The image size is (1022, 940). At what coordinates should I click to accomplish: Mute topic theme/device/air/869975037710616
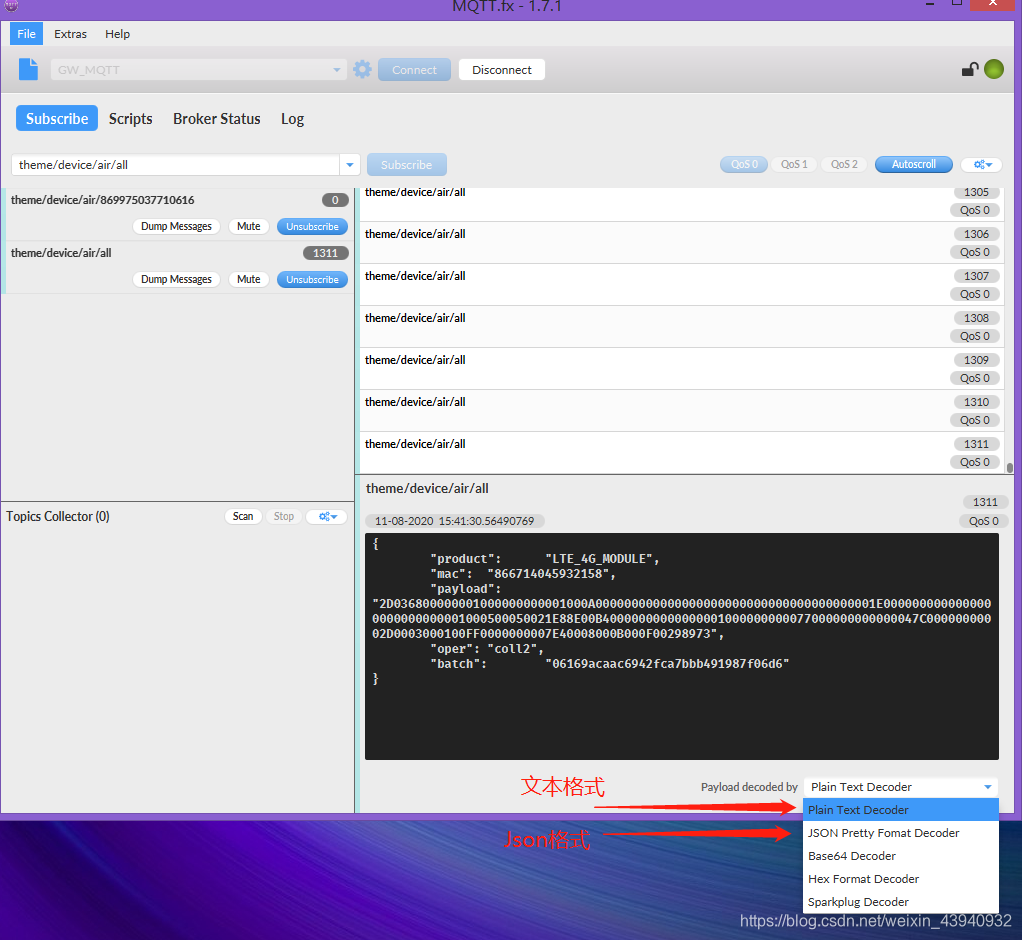(x=248, y=226)
